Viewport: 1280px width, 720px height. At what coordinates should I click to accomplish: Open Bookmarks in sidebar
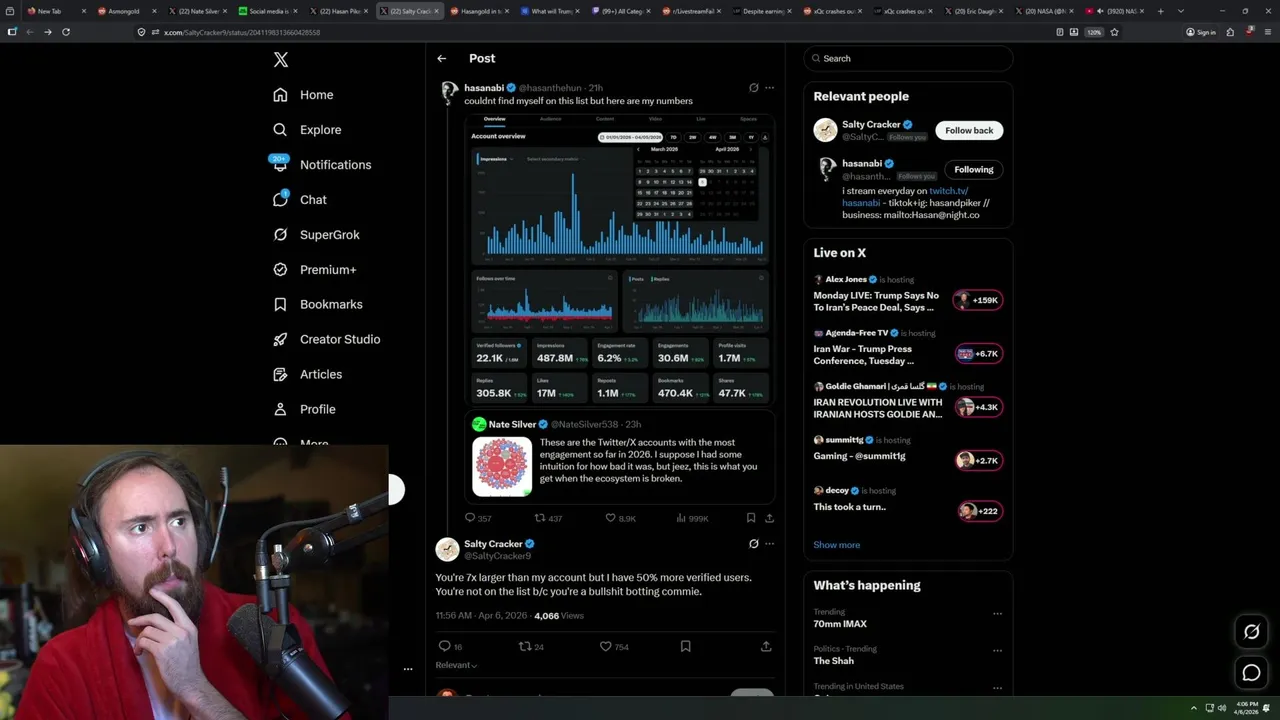coord(317,304)
